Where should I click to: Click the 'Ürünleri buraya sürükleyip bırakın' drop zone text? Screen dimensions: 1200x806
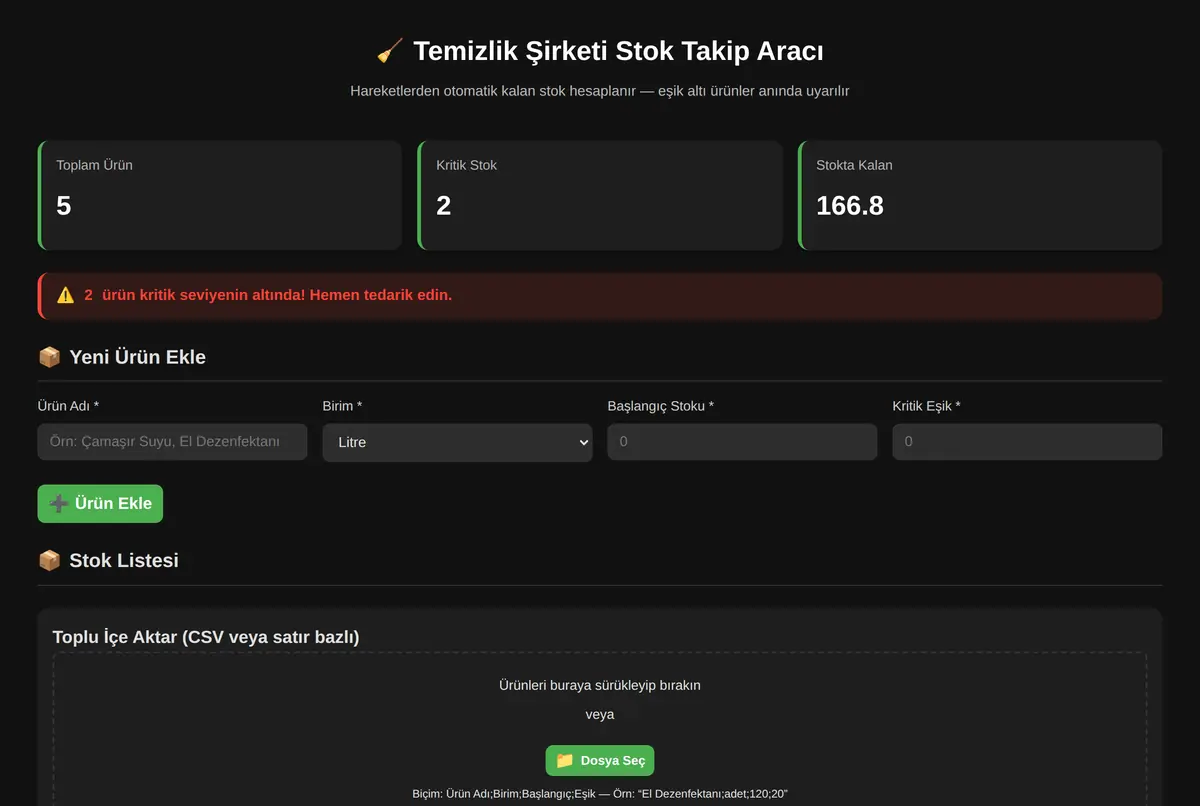[600, 685]
